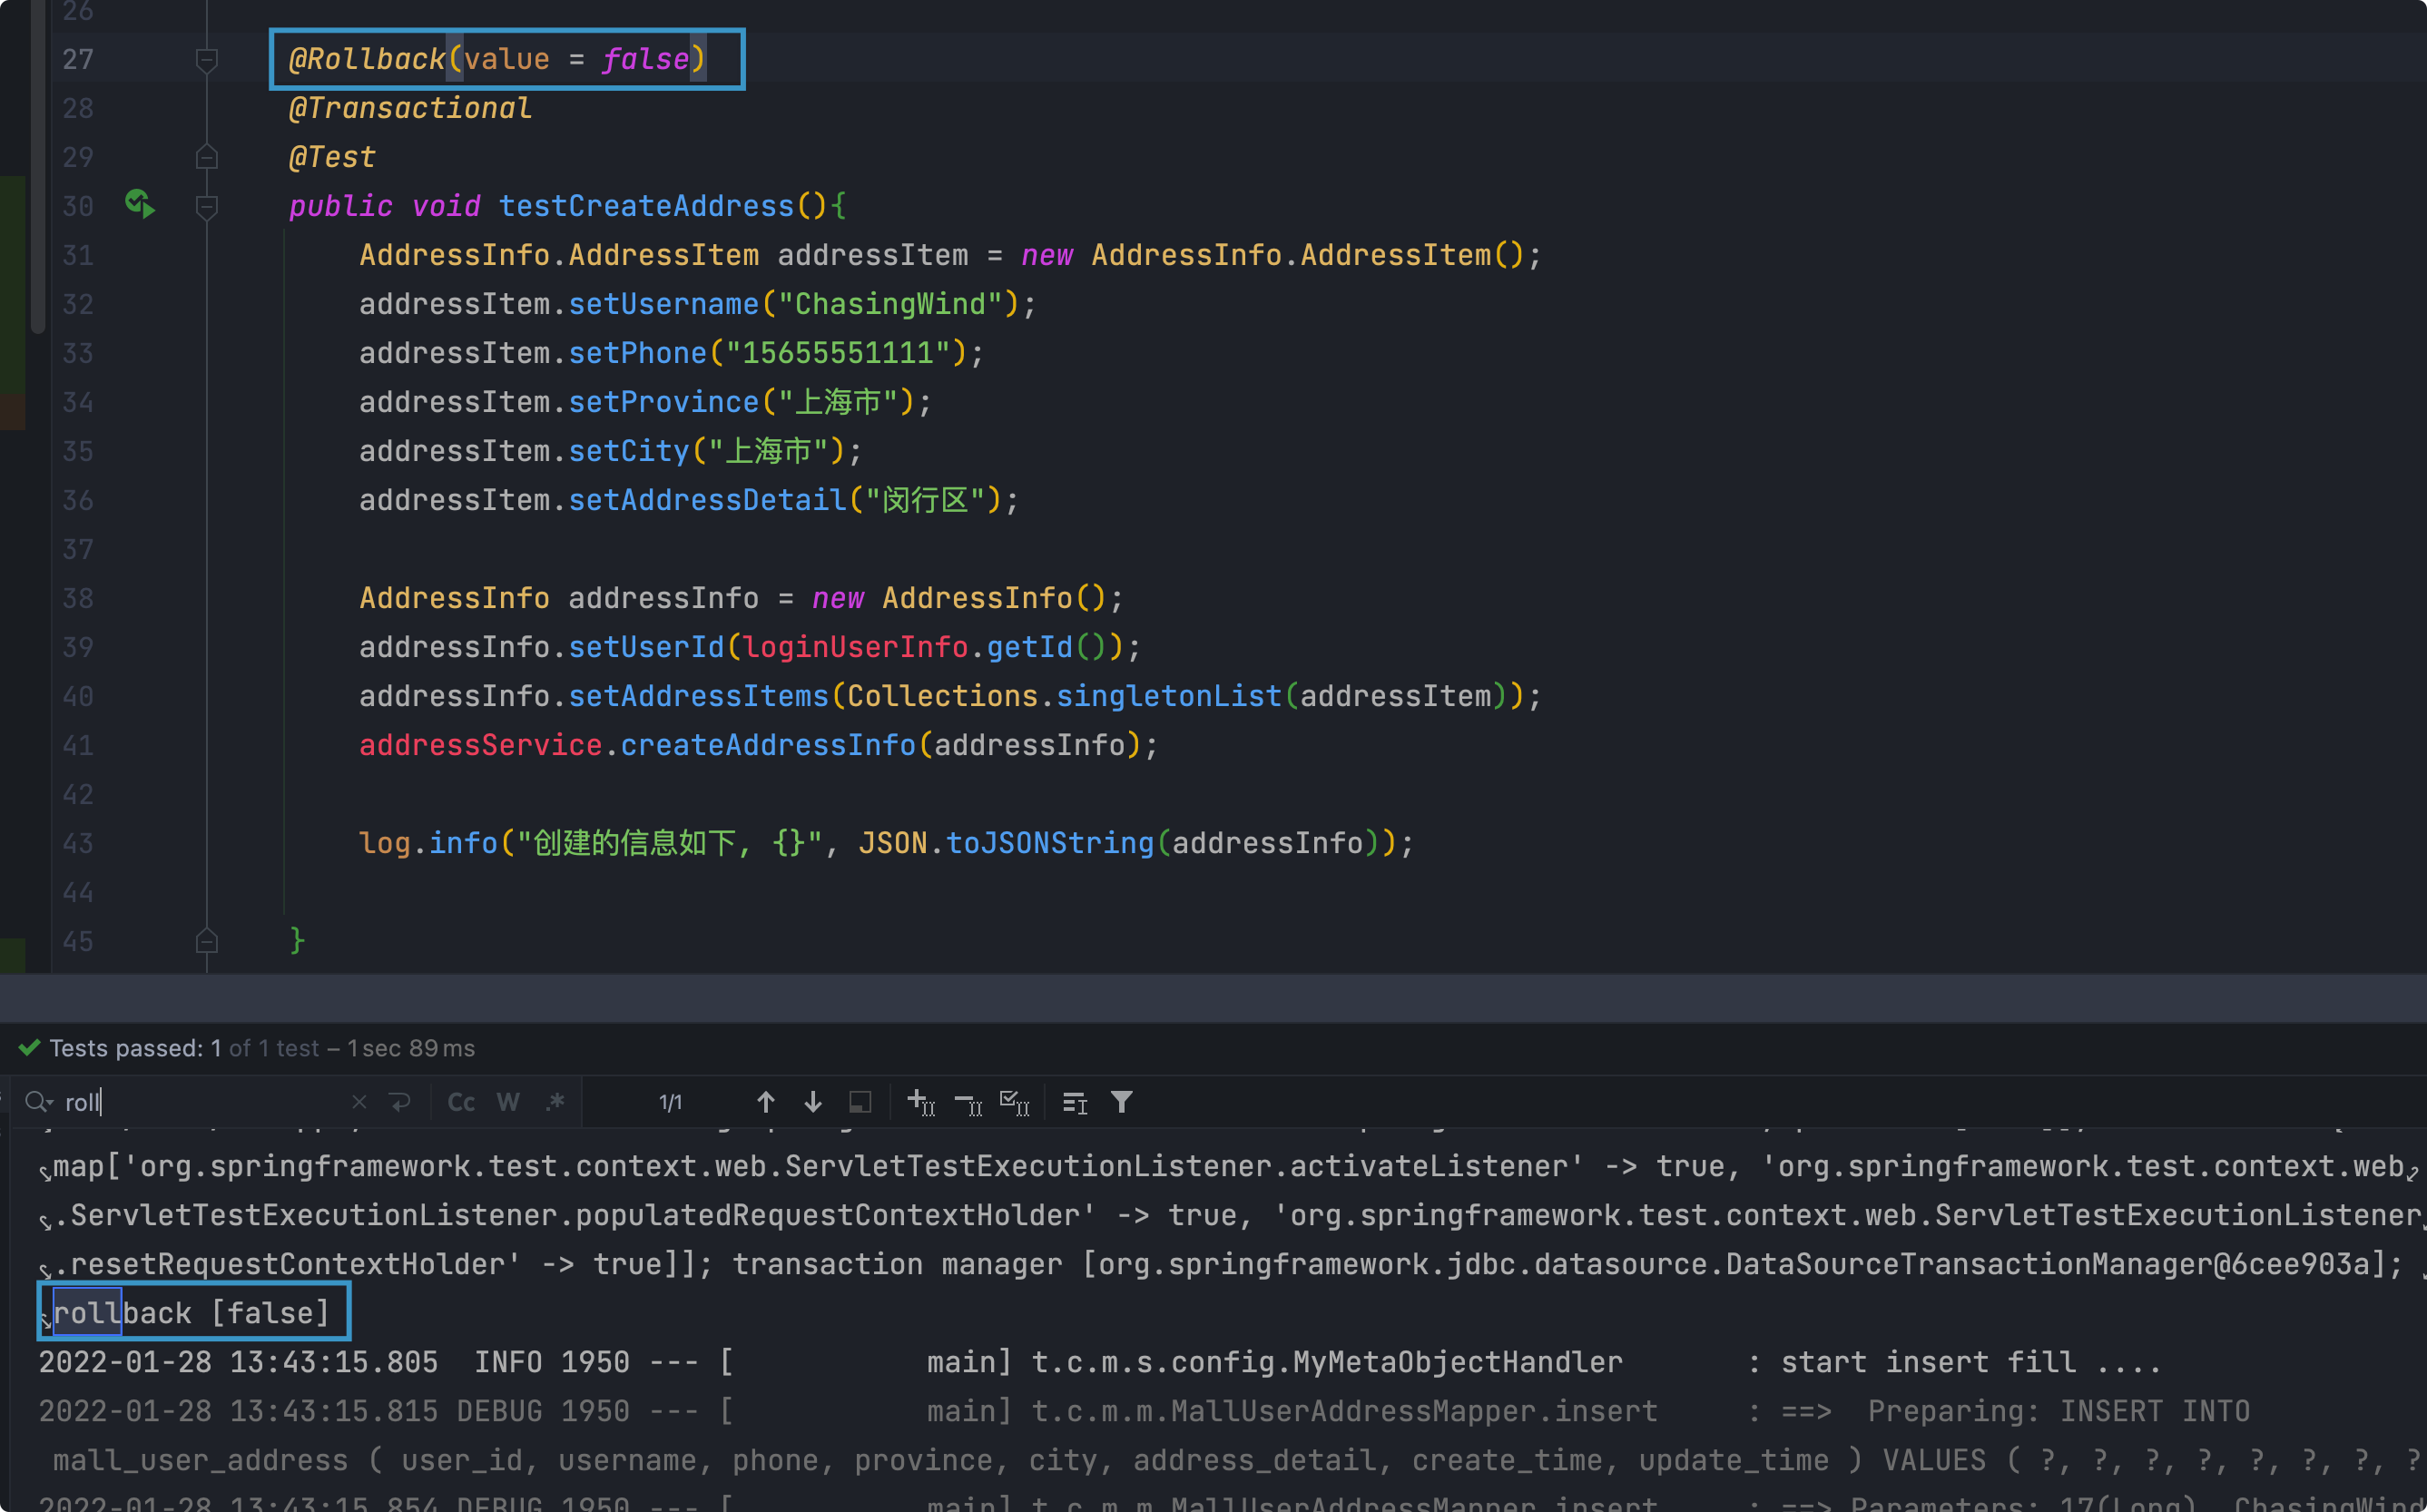
Task: Open the search filter funnel icon
Action: coord(1122,1102)
